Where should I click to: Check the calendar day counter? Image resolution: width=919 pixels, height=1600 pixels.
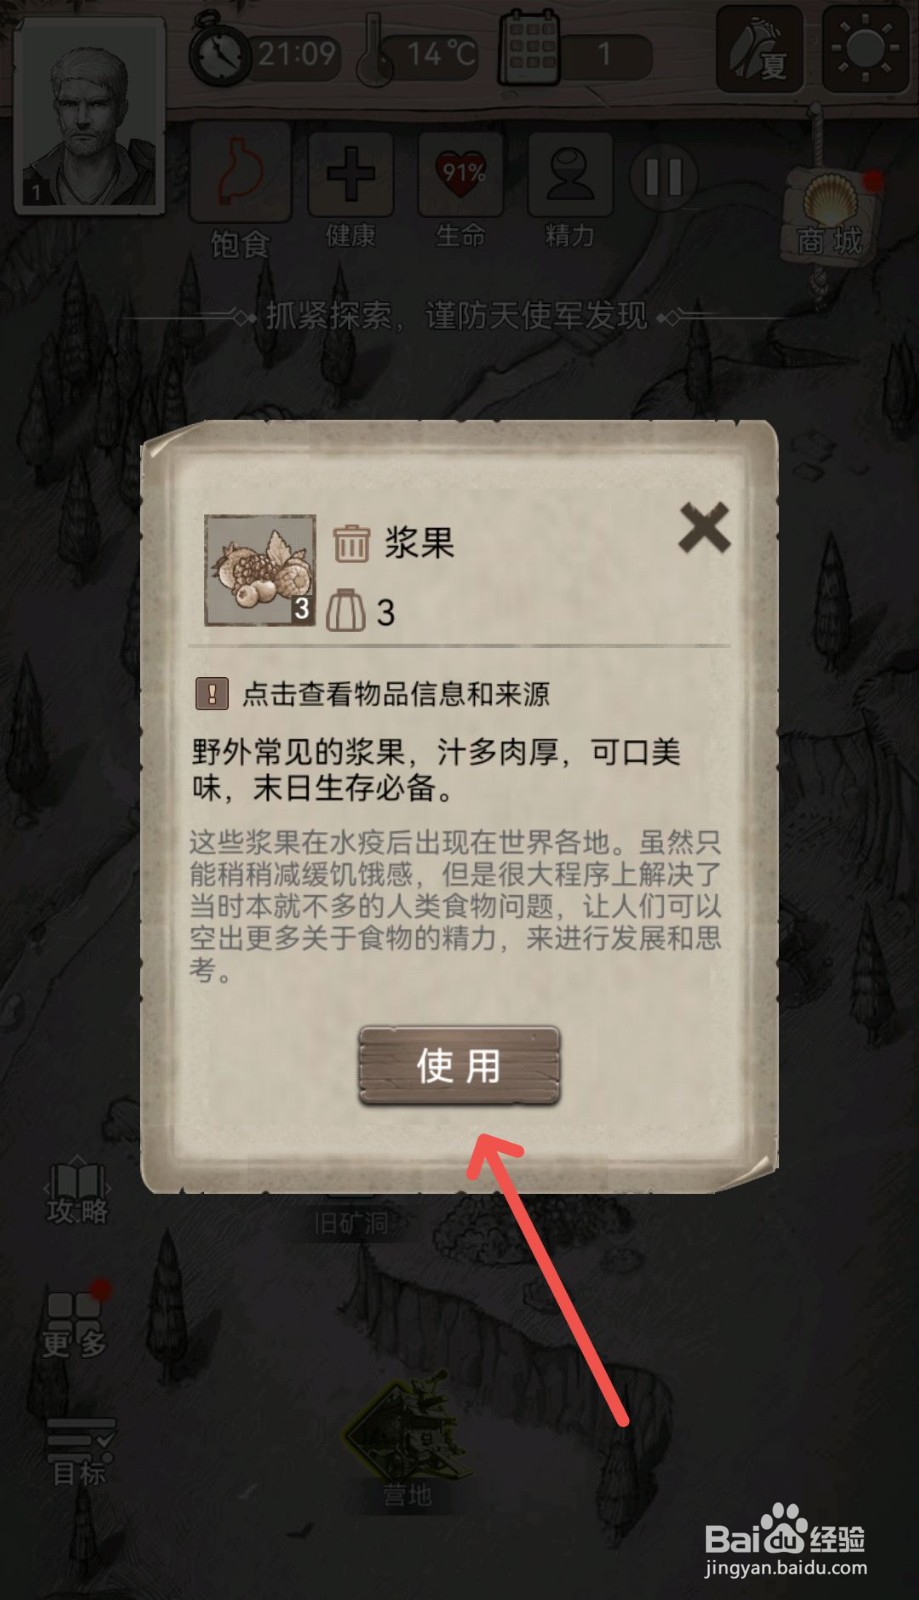(x=573, y=52)
